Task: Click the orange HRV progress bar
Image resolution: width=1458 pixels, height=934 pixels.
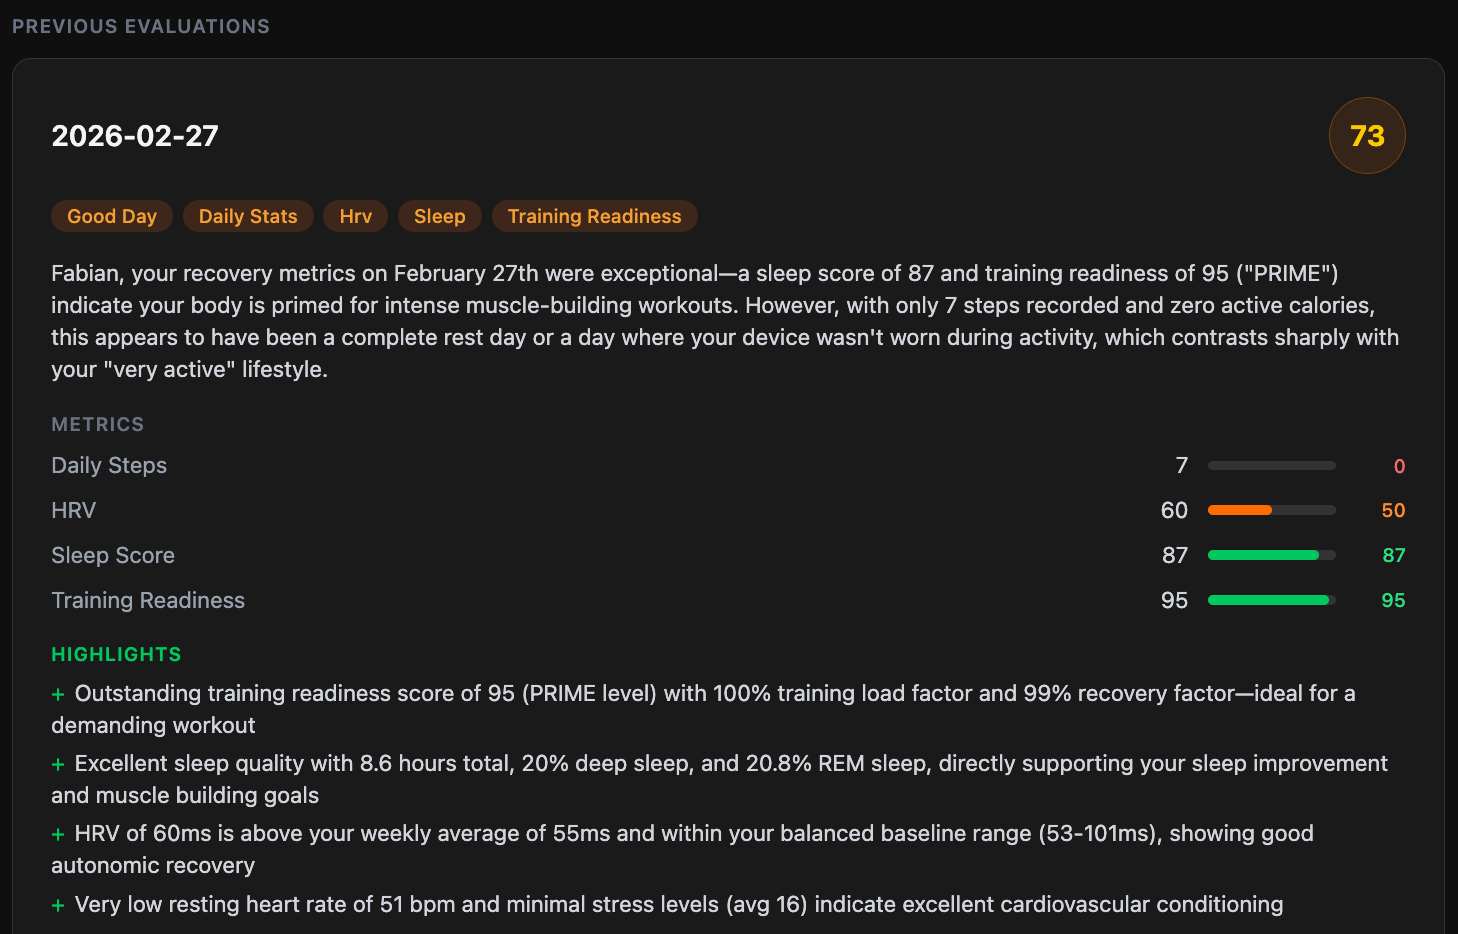Action: pyautogui.click(x=1271, y=510)
